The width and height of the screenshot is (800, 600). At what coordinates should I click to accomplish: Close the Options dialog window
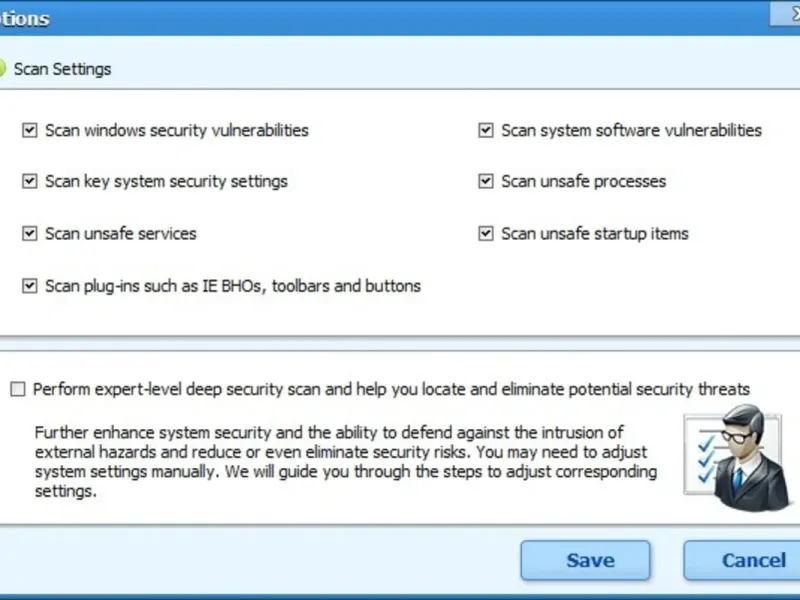coord(784,15)
